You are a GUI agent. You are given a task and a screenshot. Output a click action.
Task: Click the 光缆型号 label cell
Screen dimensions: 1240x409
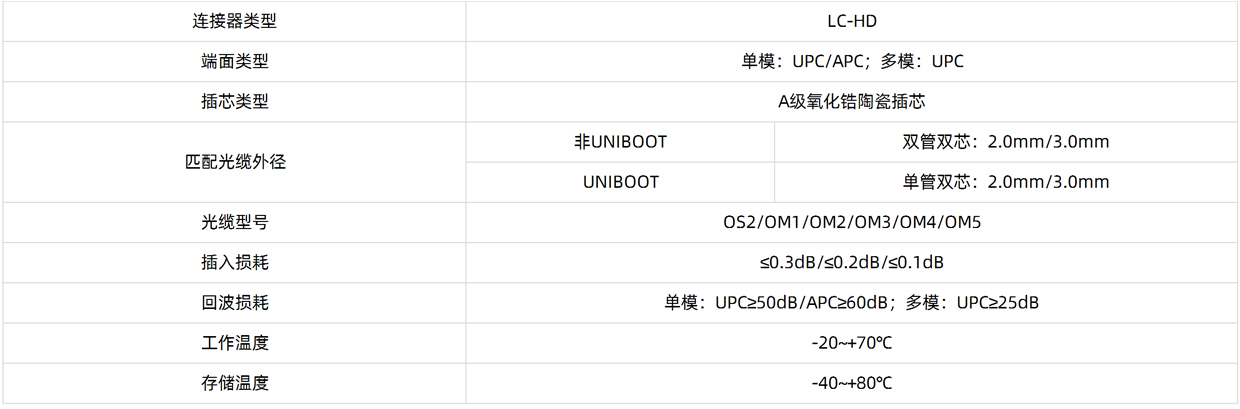tap(234, 222)
